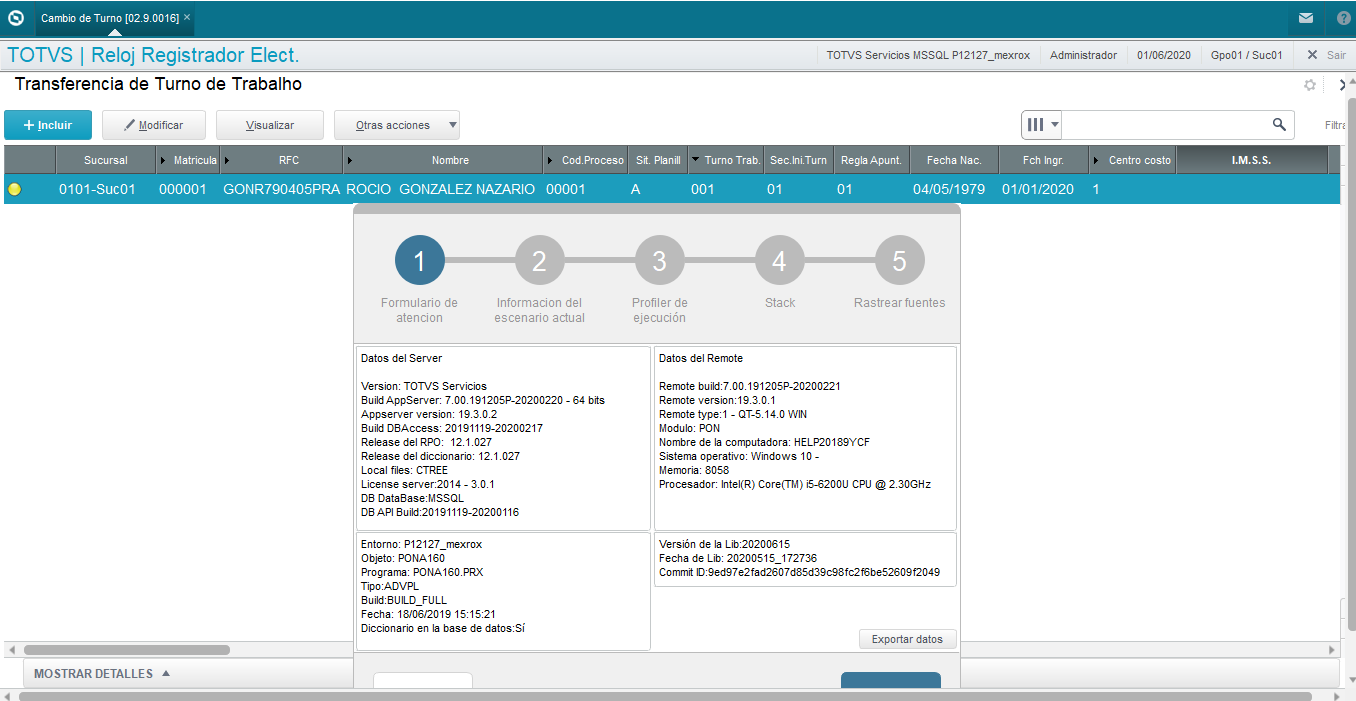
Task: Click the Fch Ingr. column header
Action: 1043,160
